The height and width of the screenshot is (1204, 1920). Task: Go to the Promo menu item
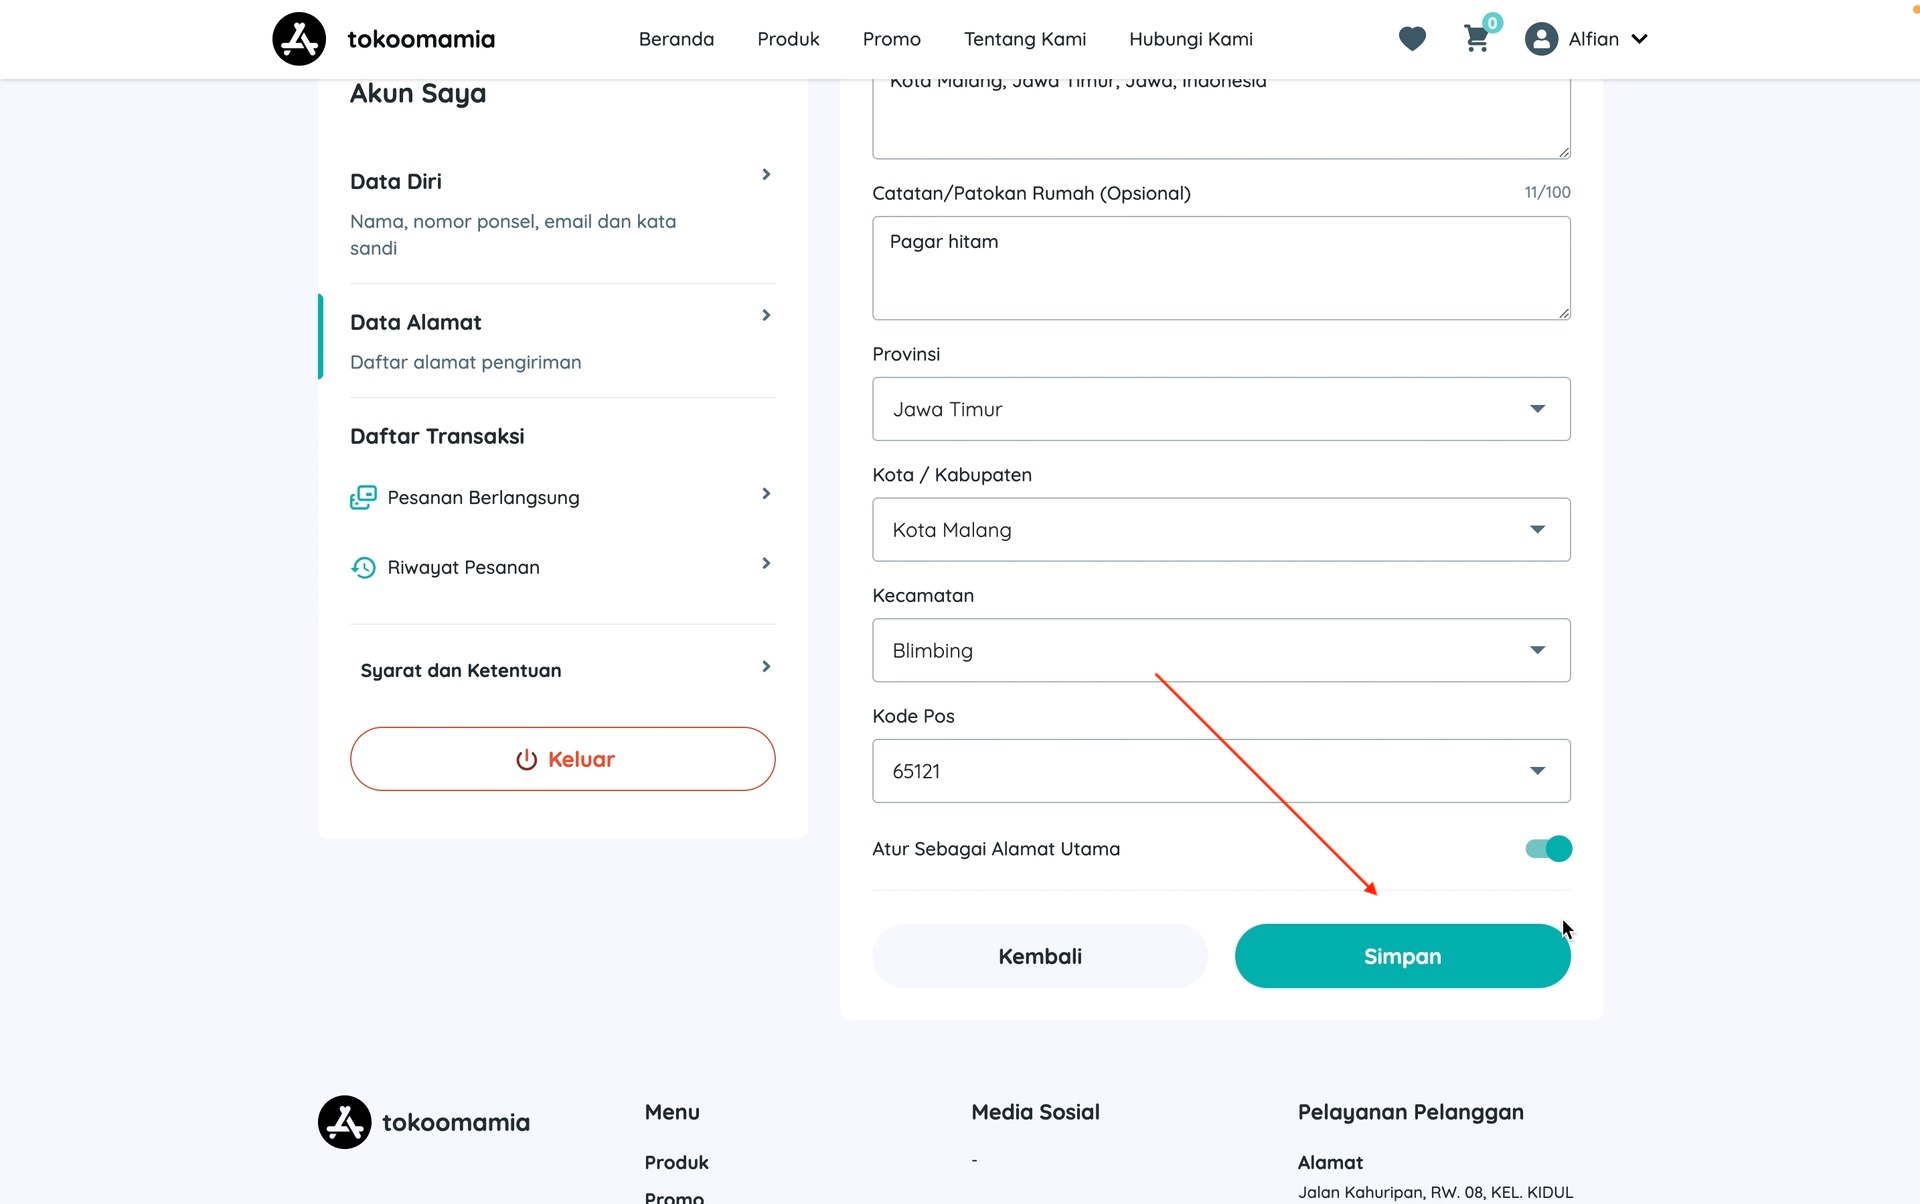tap(891, 39)
